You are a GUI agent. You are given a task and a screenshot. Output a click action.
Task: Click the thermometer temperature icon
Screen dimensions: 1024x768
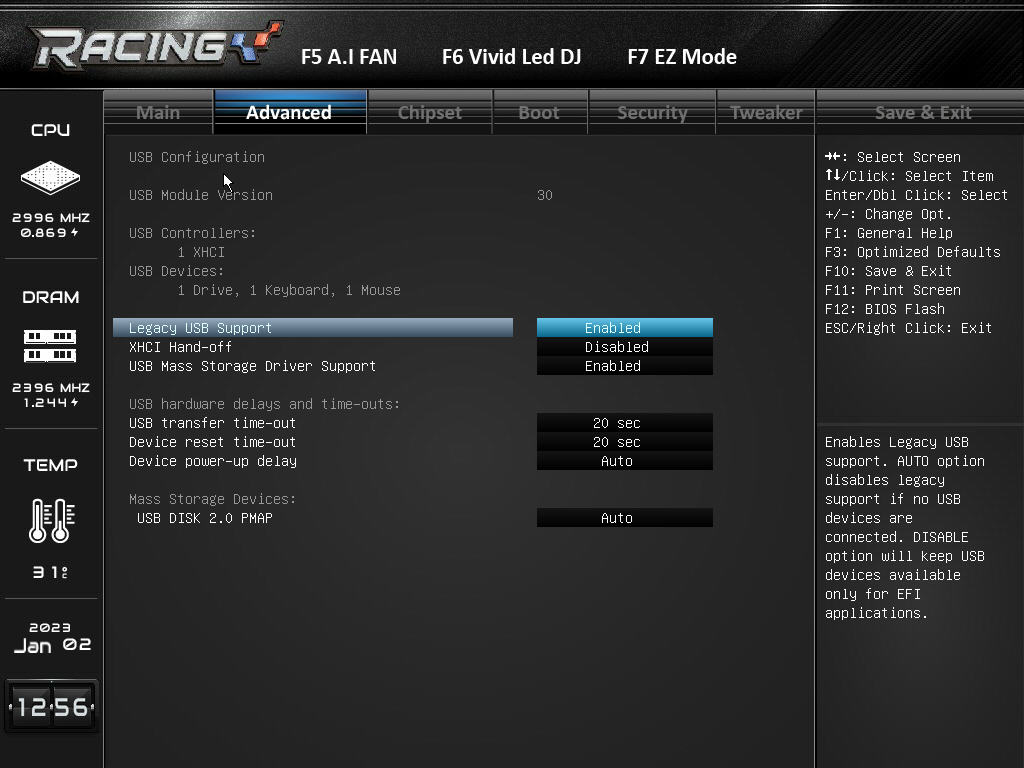[x=52, y=520]
